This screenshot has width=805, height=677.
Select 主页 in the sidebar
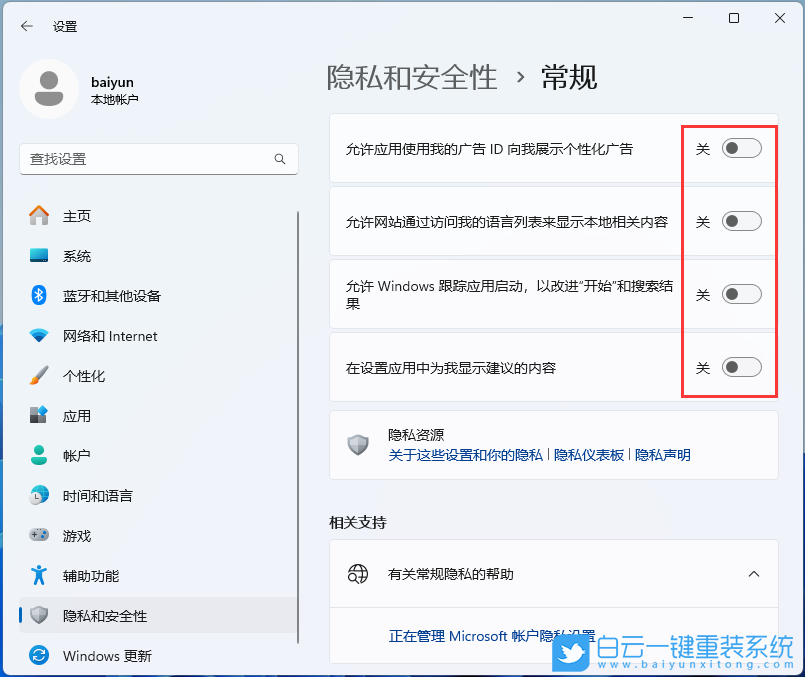click(x=78, y=216)
